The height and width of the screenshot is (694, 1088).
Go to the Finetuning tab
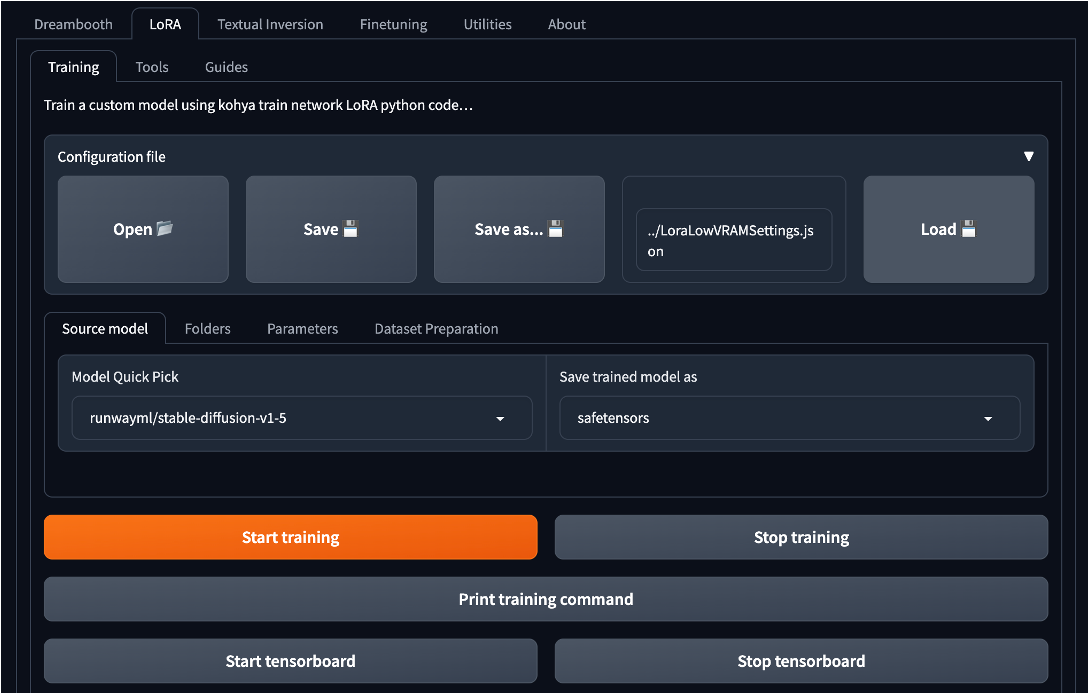coord(393,24)
